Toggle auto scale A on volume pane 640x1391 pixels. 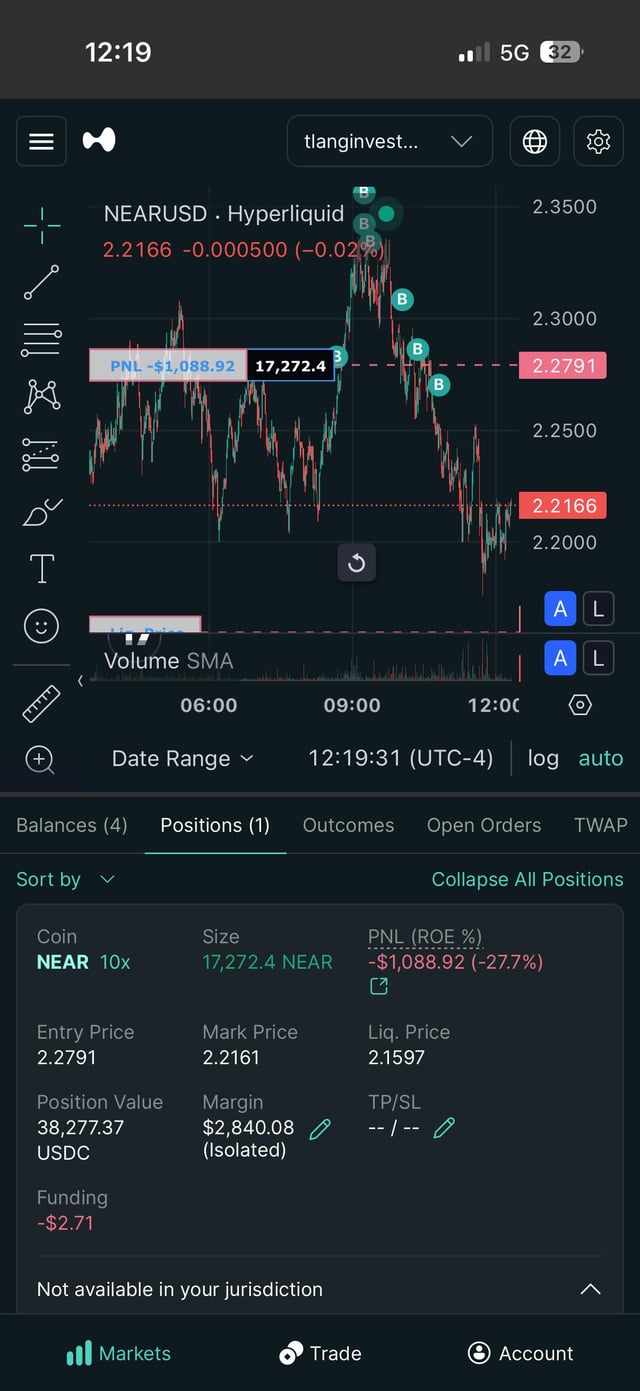tap(560, 657)
